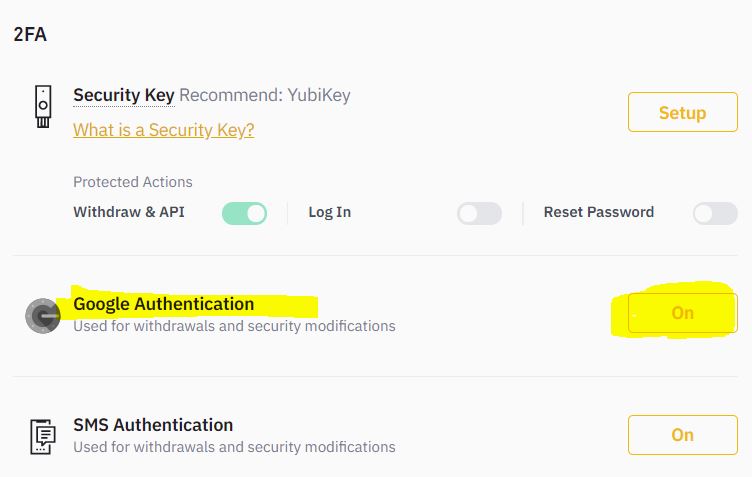Click the Protected Actions label
752x477 pixels.
click(x=132, y=182)
